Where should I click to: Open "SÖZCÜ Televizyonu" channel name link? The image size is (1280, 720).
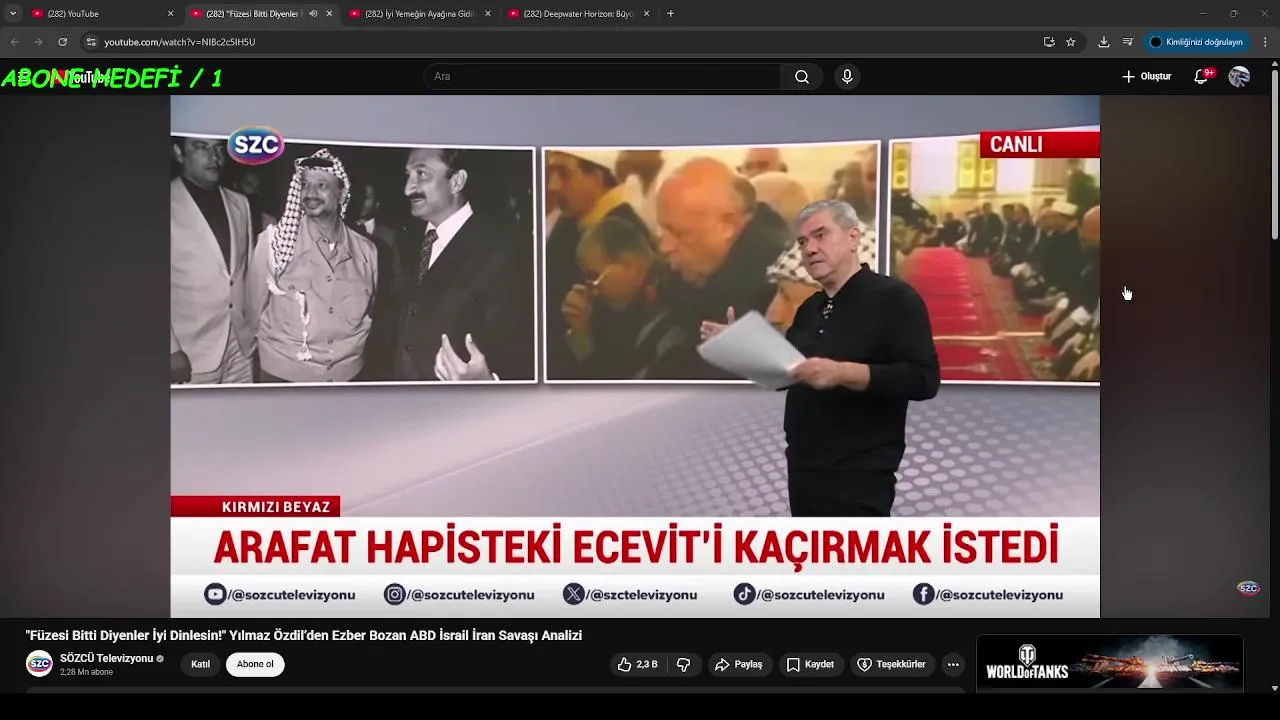tap(106, 658)
